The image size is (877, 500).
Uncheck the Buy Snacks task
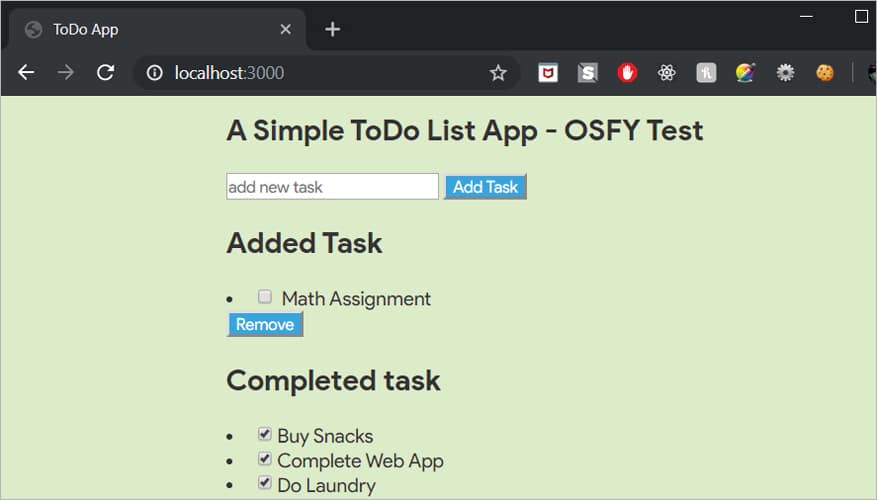(265, 434)
